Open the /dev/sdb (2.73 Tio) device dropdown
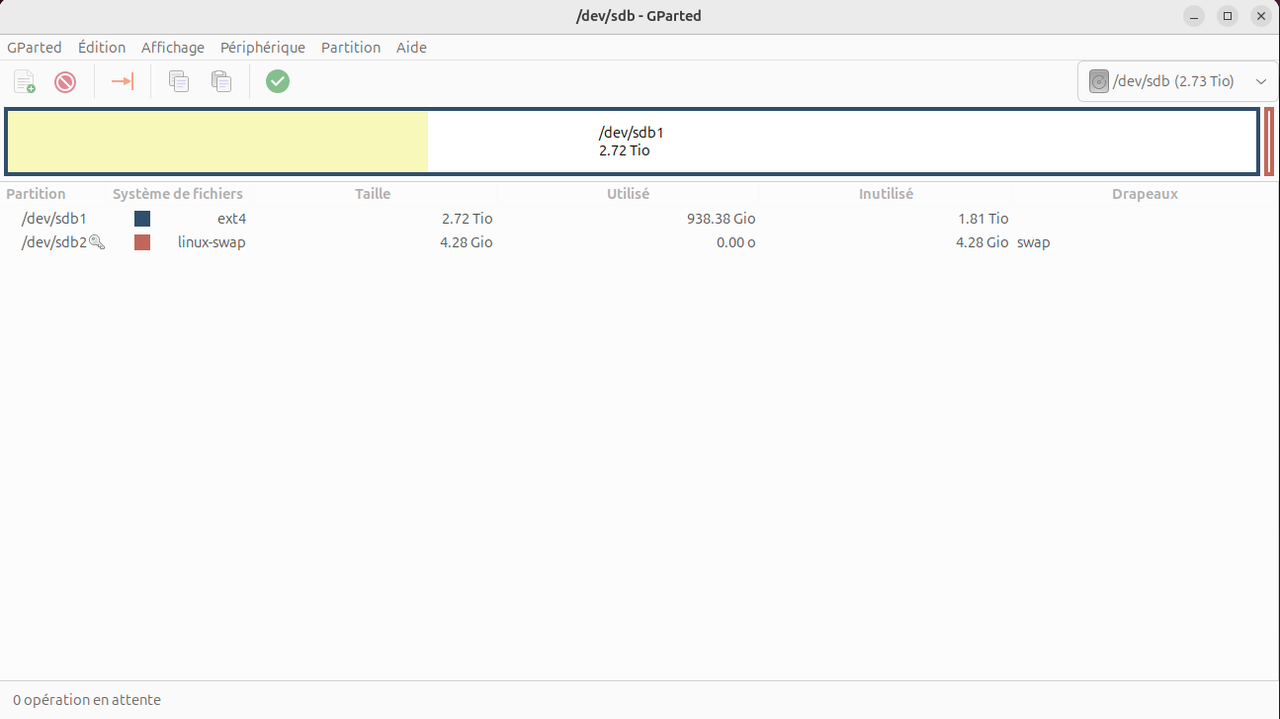This screenshot has height=719, width=1280. tap(1177, 81)
